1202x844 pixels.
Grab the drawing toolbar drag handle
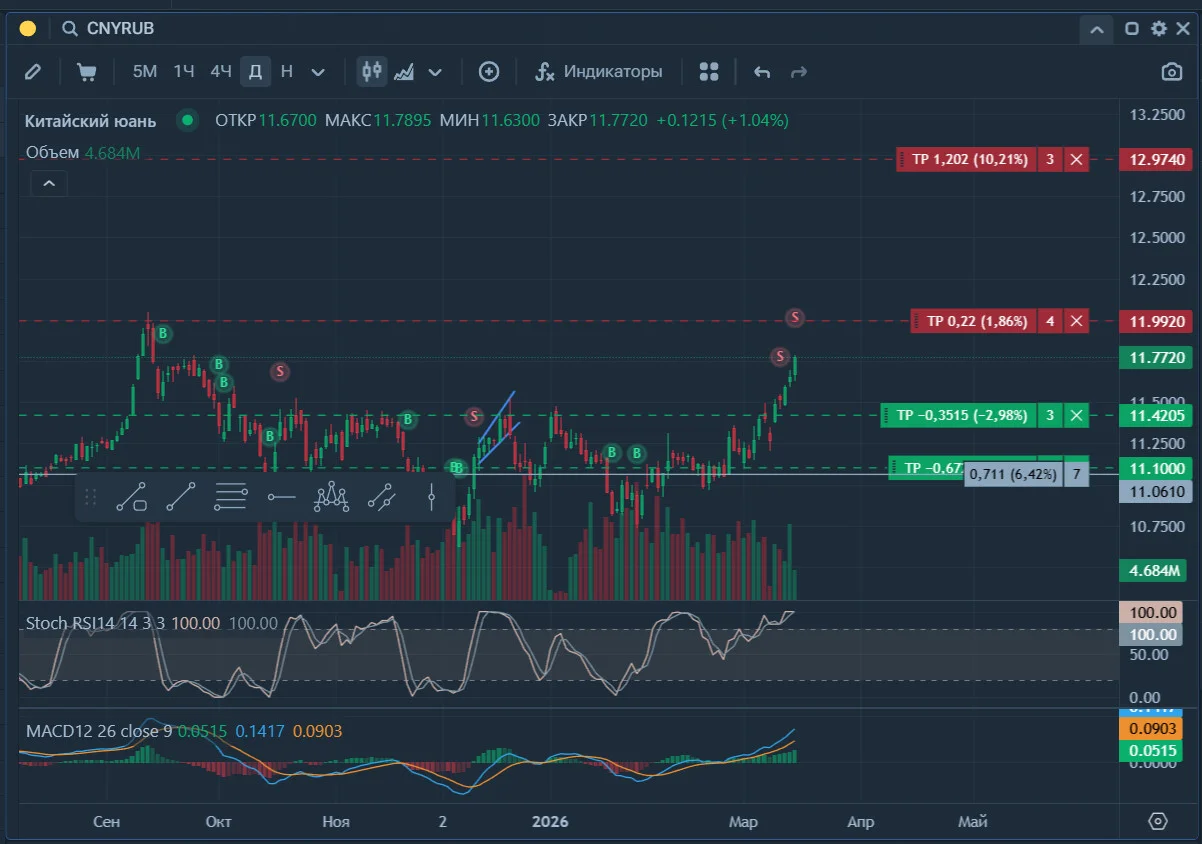pyautogui.click(x=90, y=496)
